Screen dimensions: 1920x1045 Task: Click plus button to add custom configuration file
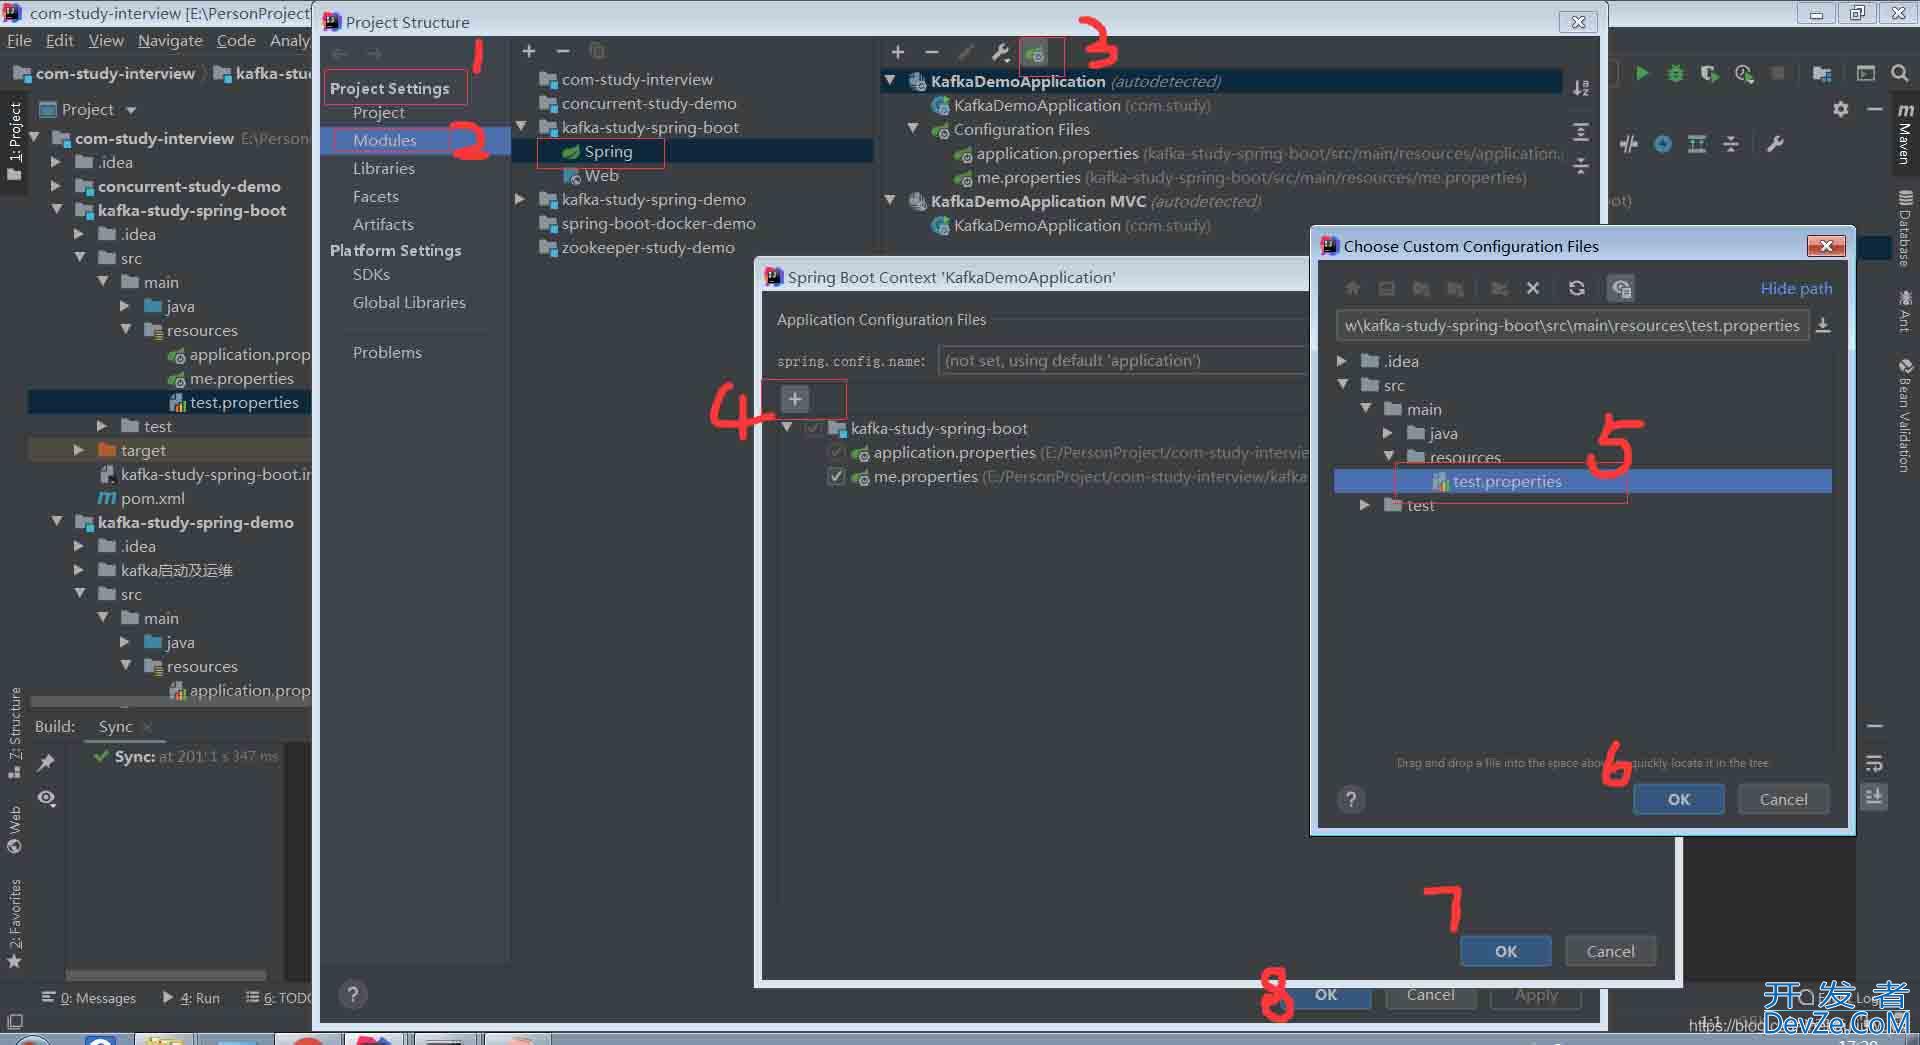[795, 399]
